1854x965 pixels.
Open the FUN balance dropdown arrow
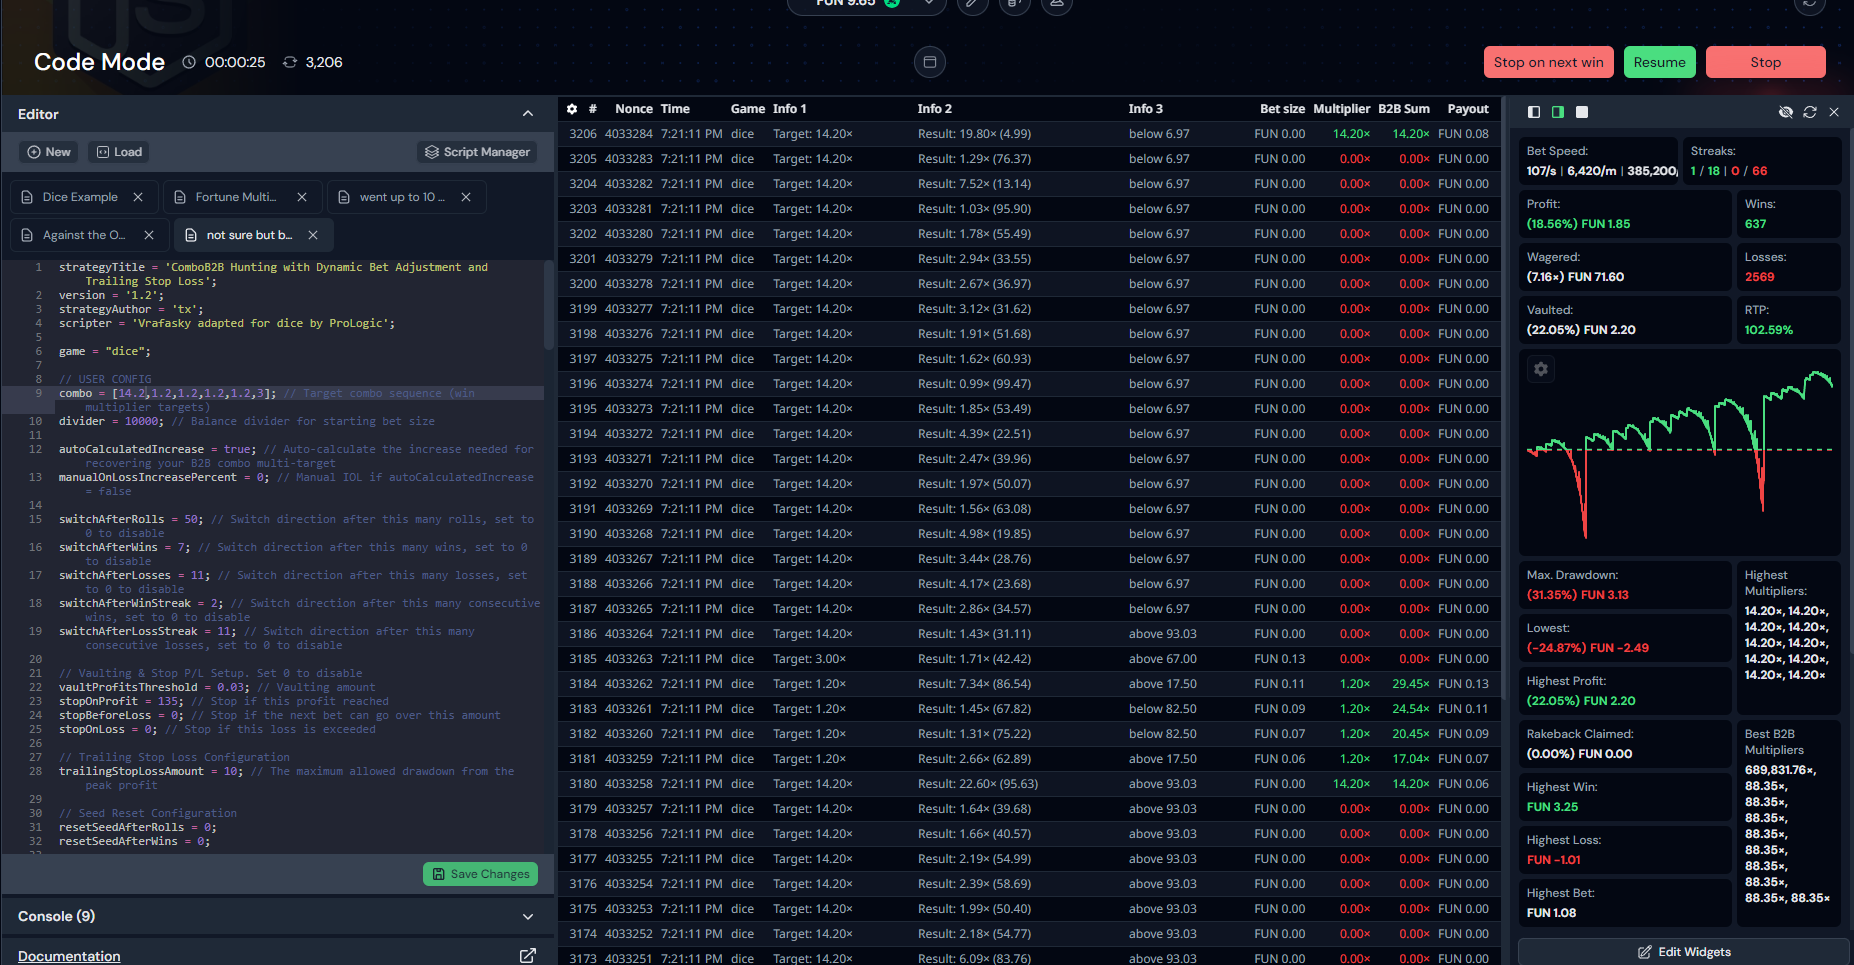pyautogui.click(x=929, y=3)
